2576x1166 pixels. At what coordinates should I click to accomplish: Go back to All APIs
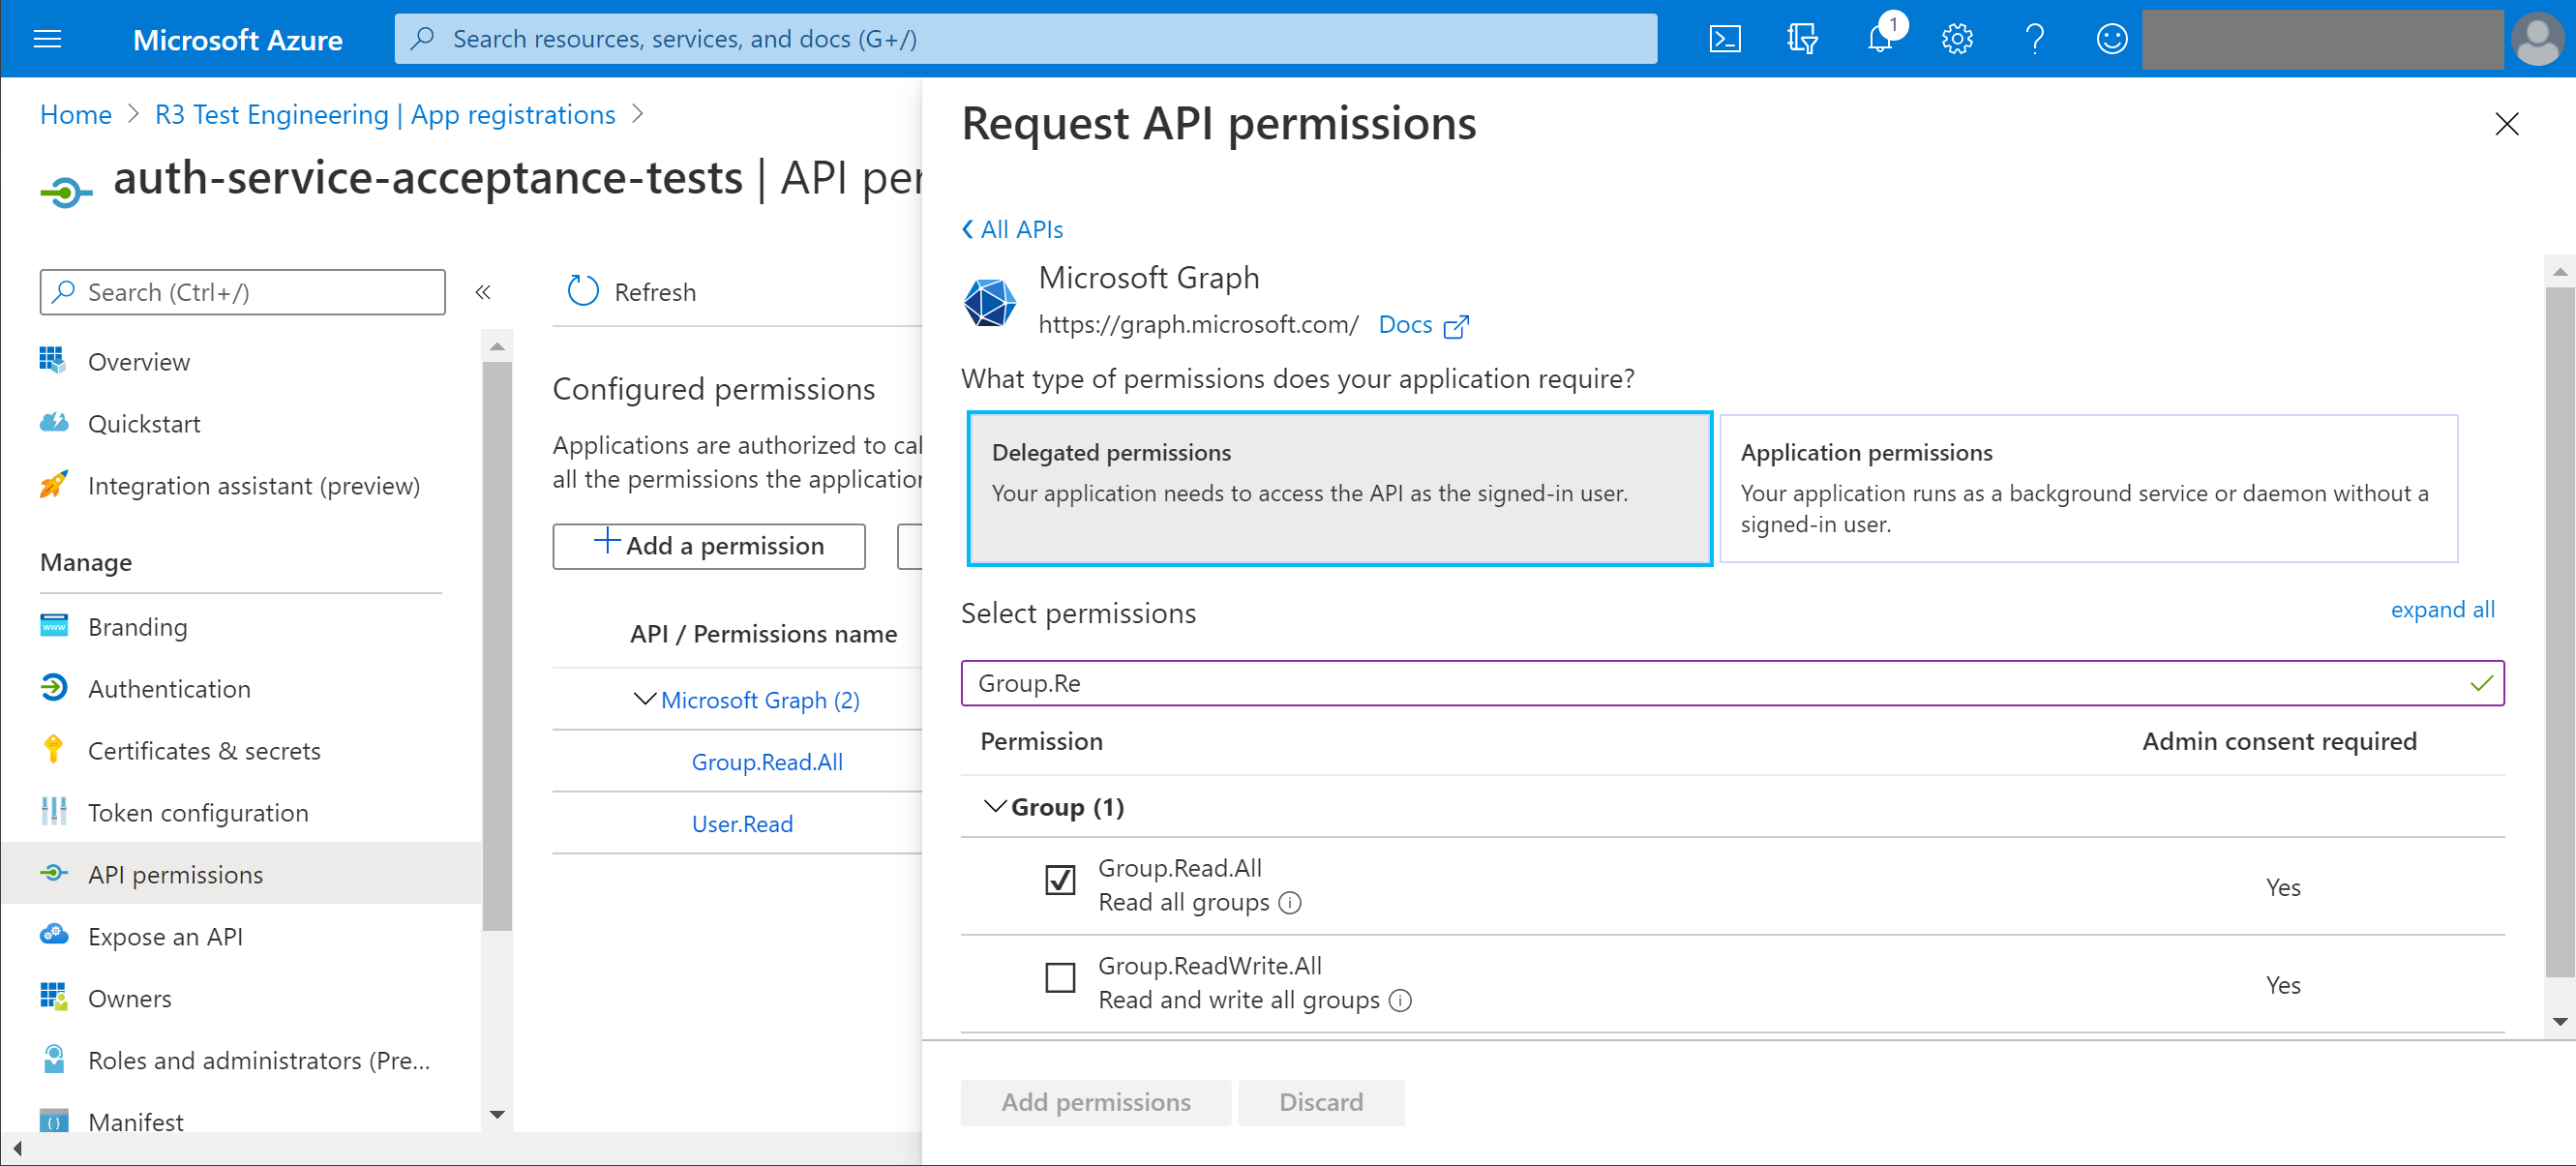click(x=1012, y=229)
